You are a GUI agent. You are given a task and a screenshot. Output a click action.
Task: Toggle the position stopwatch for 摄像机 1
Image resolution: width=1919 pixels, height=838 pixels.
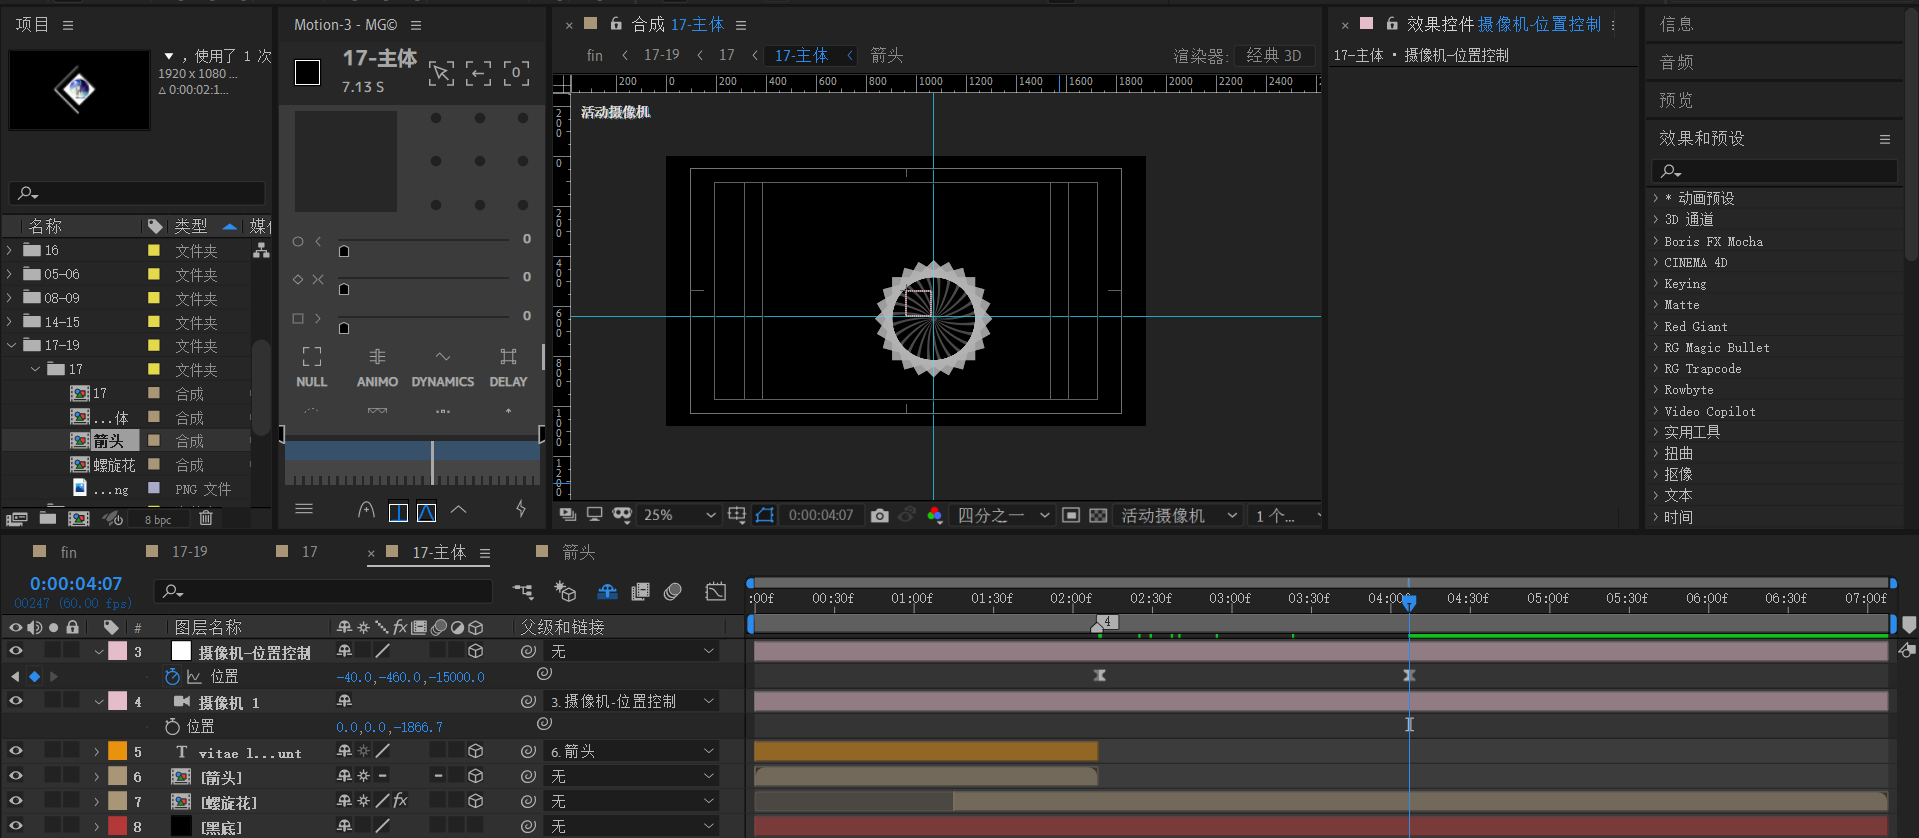[172, 726]
